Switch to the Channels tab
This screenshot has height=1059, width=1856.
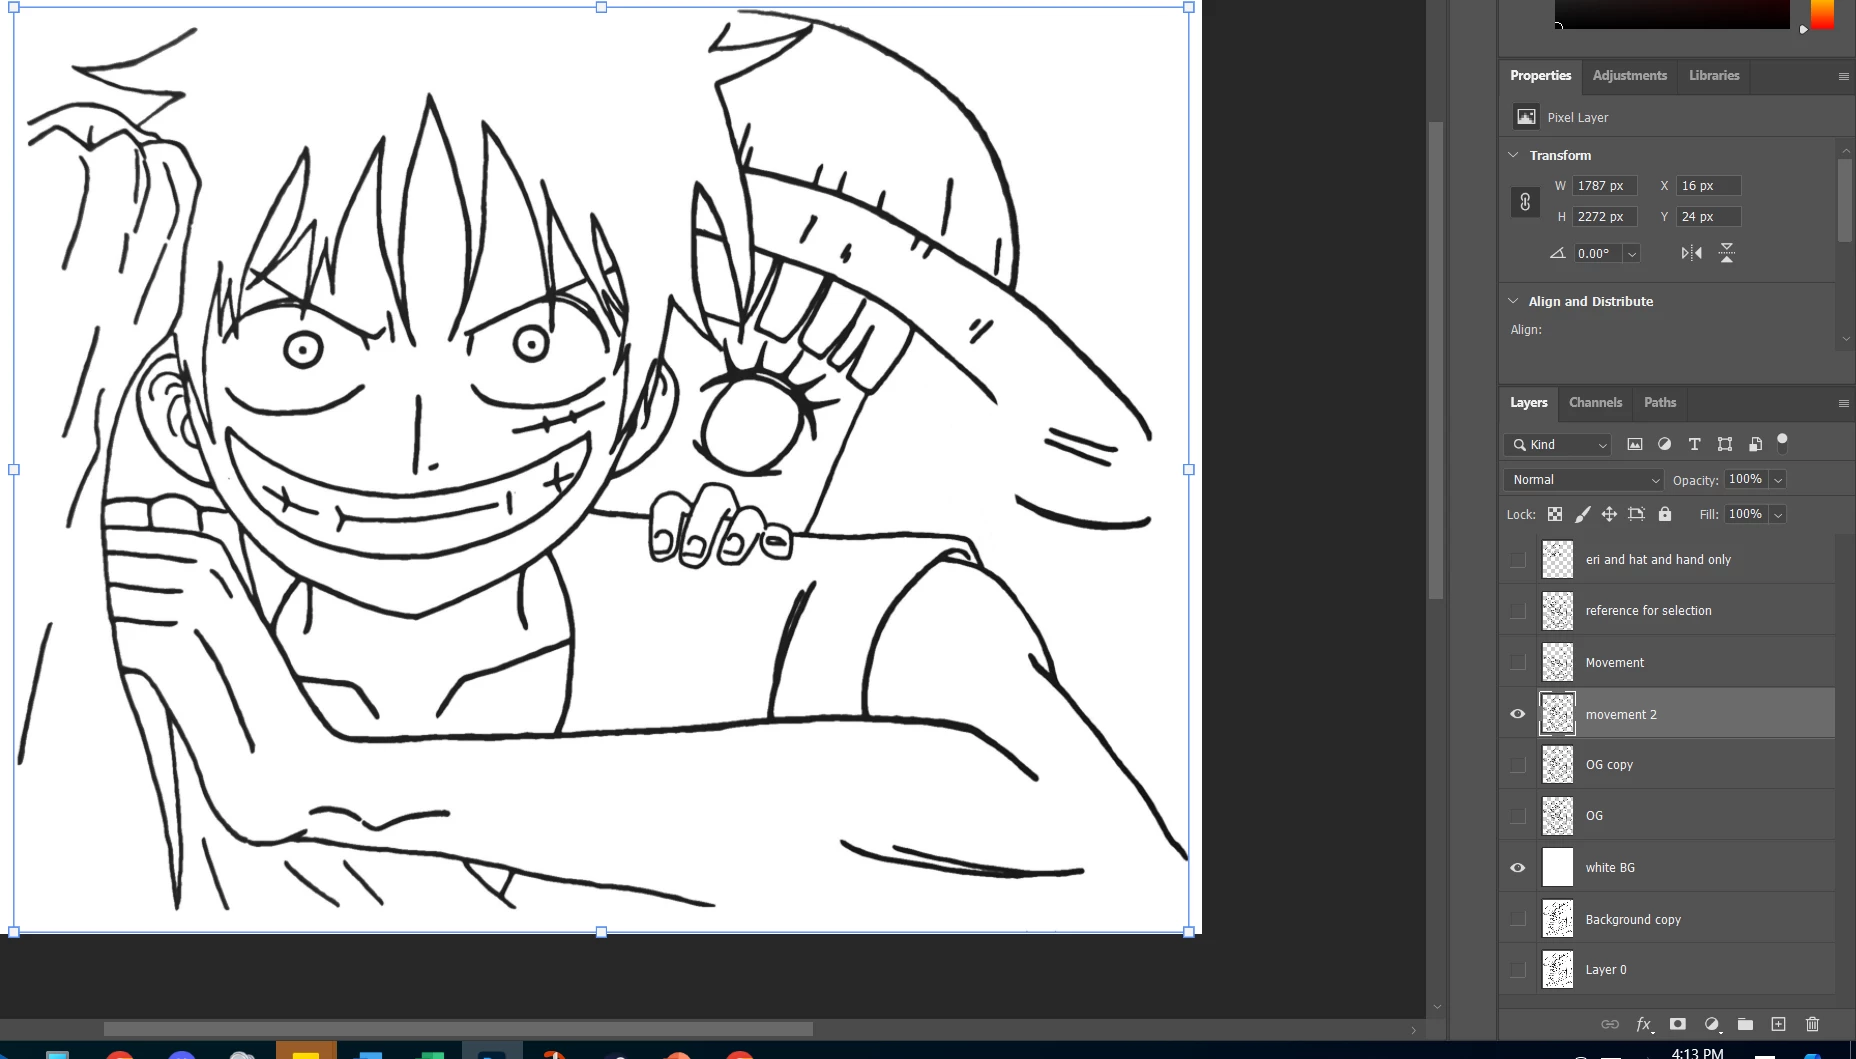[1595, 403]
